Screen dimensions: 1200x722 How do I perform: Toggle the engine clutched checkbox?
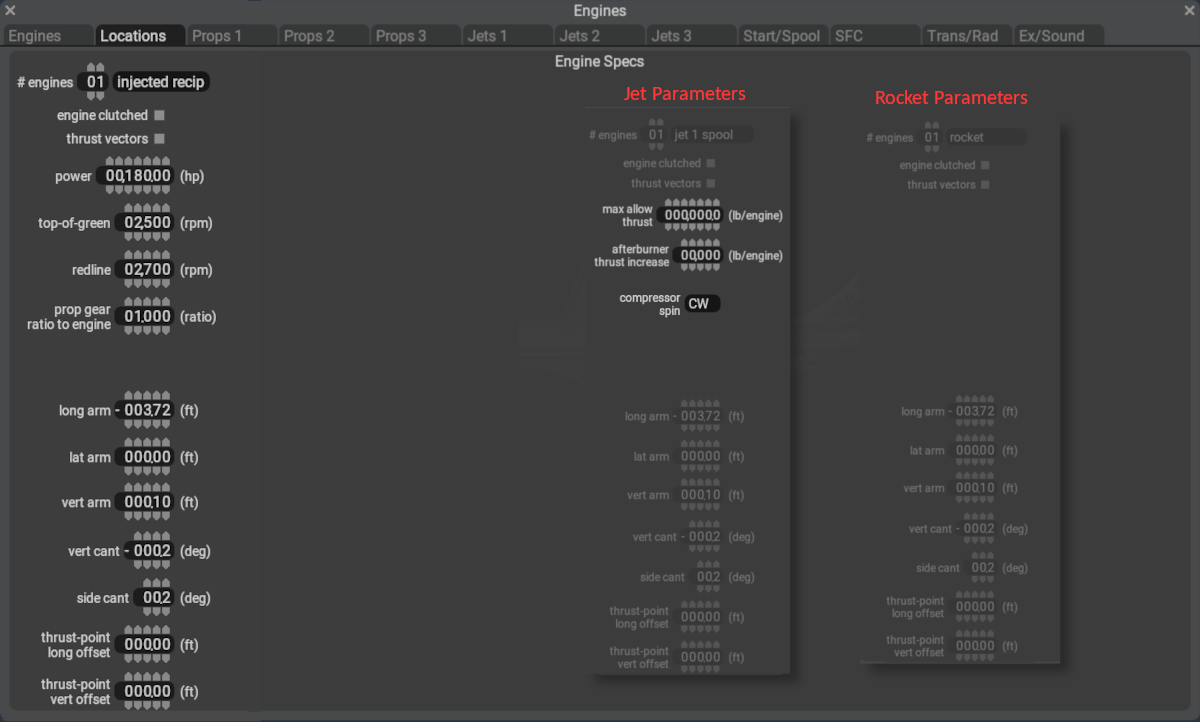(159, 116)
